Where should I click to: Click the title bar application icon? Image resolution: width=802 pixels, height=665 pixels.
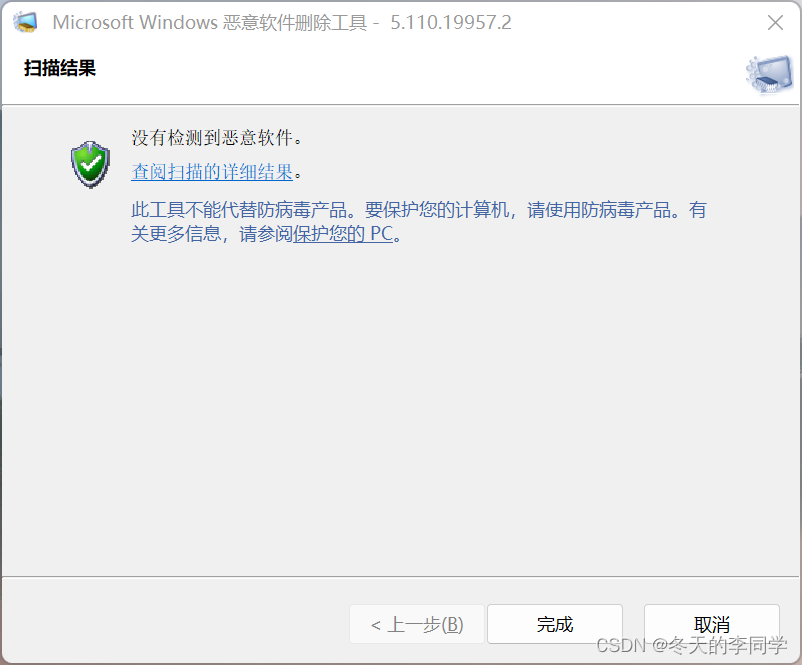point(25,22)
